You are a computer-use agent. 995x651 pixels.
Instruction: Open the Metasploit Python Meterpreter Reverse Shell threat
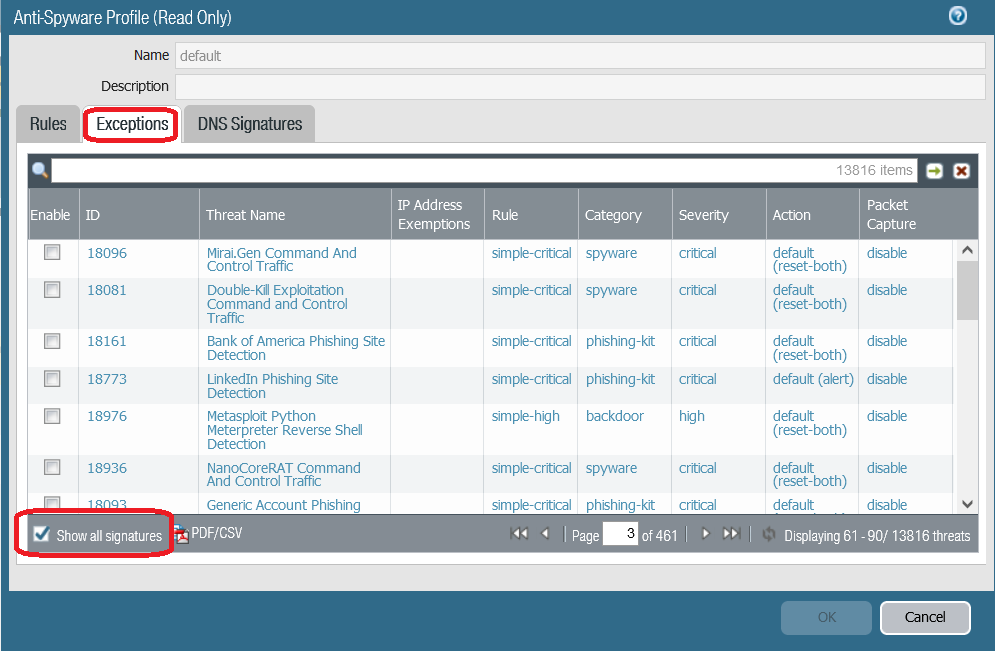(284, 430)
